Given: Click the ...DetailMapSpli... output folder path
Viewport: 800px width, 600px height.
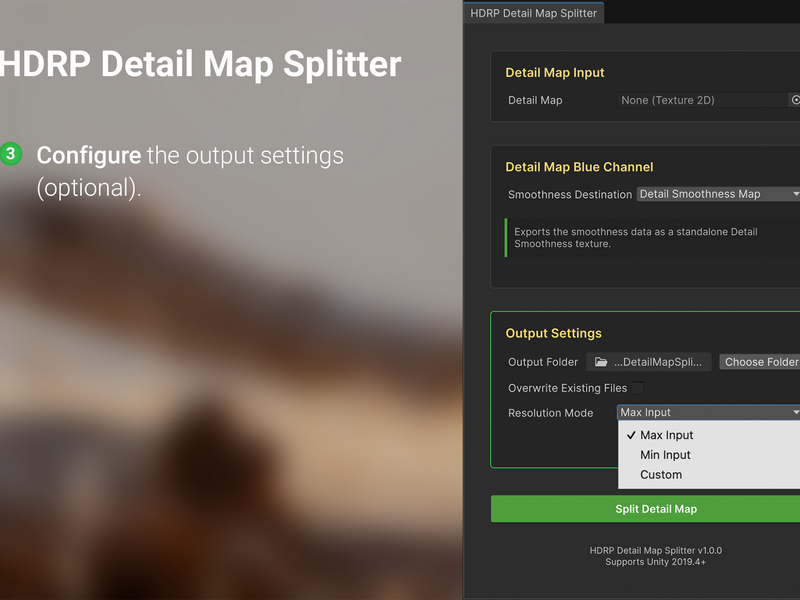Looking at the screenshot, I should tap(648, 362).
